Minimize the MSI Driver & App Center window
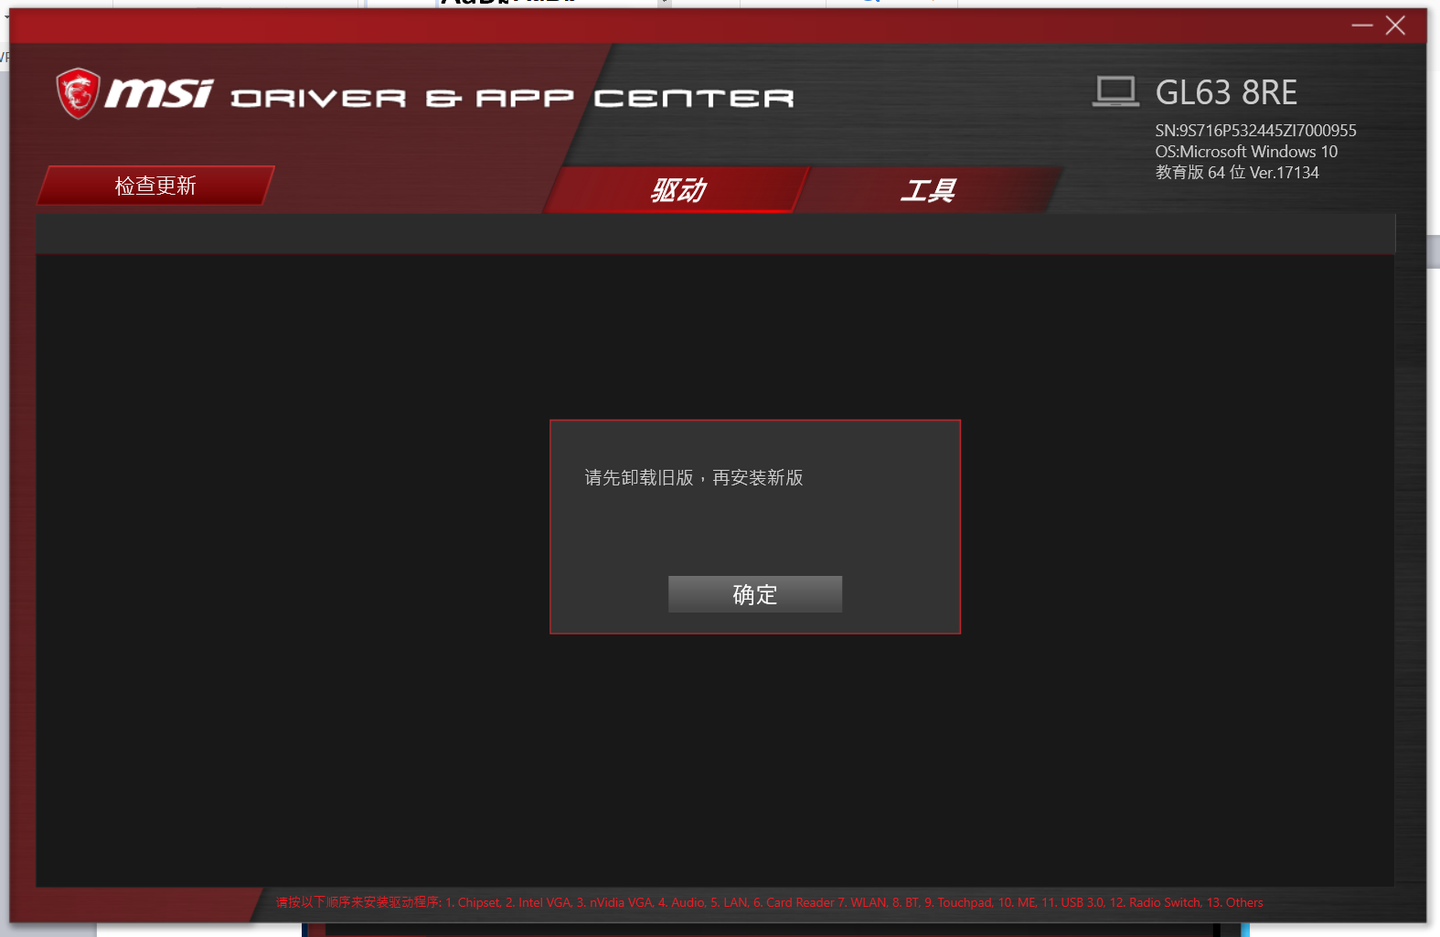This screenshot has width=1440, height=937. point(1362,25)
